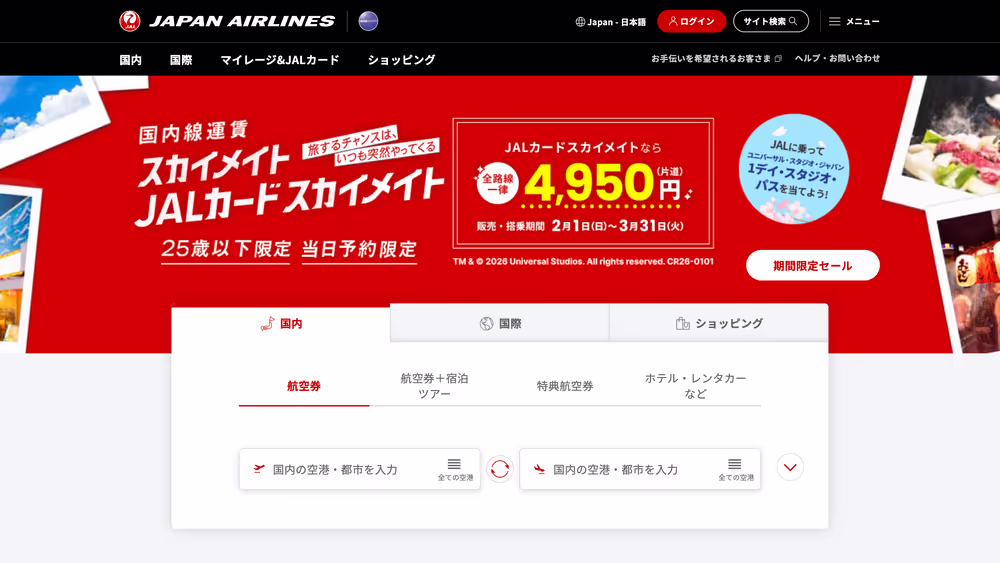Switch to the ショッピング booking tab
The width and height of the screenshot is (1000, 563).
tap(719, 323)
